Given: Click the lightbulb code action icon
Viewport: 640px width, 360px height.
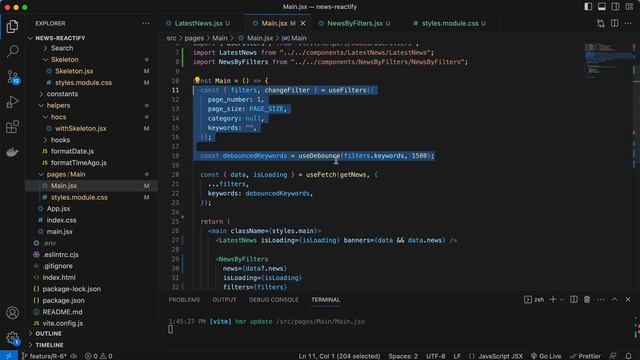Looking at the screenshot, I should pyautogui.click(x=197, y=80).
